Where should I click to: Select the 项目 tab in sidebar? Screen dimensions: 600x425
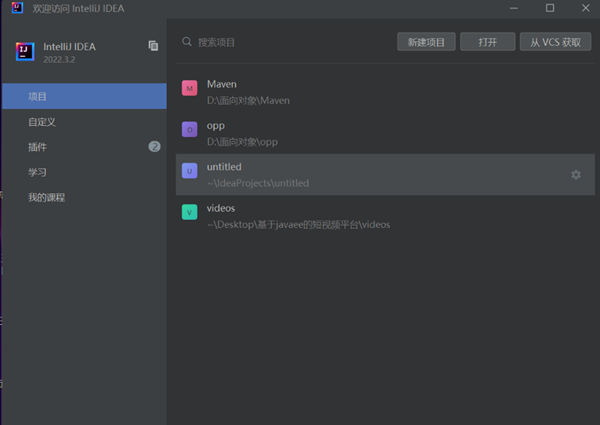tap(83, 96)
